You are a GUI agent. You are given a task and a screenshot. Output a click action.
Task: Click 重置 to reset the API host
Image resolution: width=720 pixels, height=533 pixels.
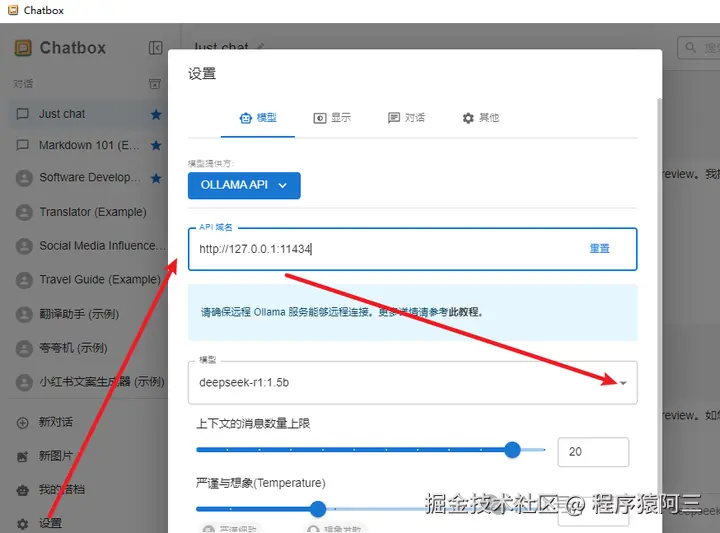[599, 249]
